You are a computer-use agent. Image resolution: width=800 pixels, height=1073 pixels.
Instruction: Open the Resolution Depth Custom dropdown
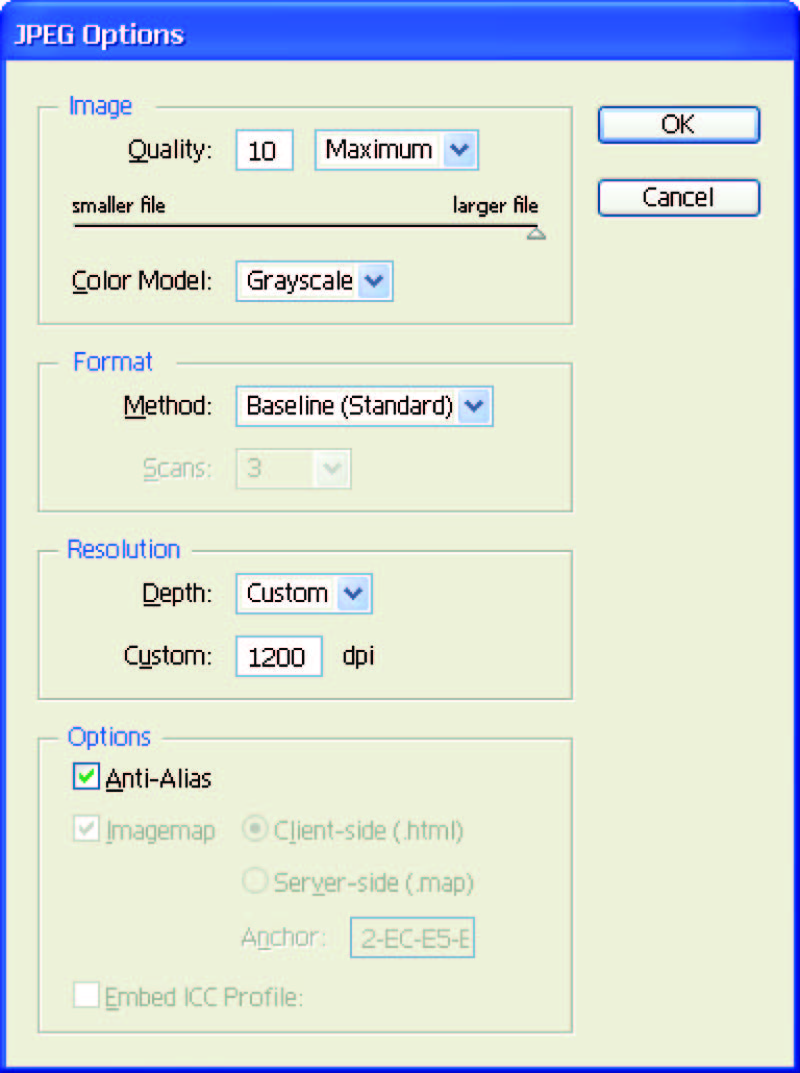click(x=303, y=594)
